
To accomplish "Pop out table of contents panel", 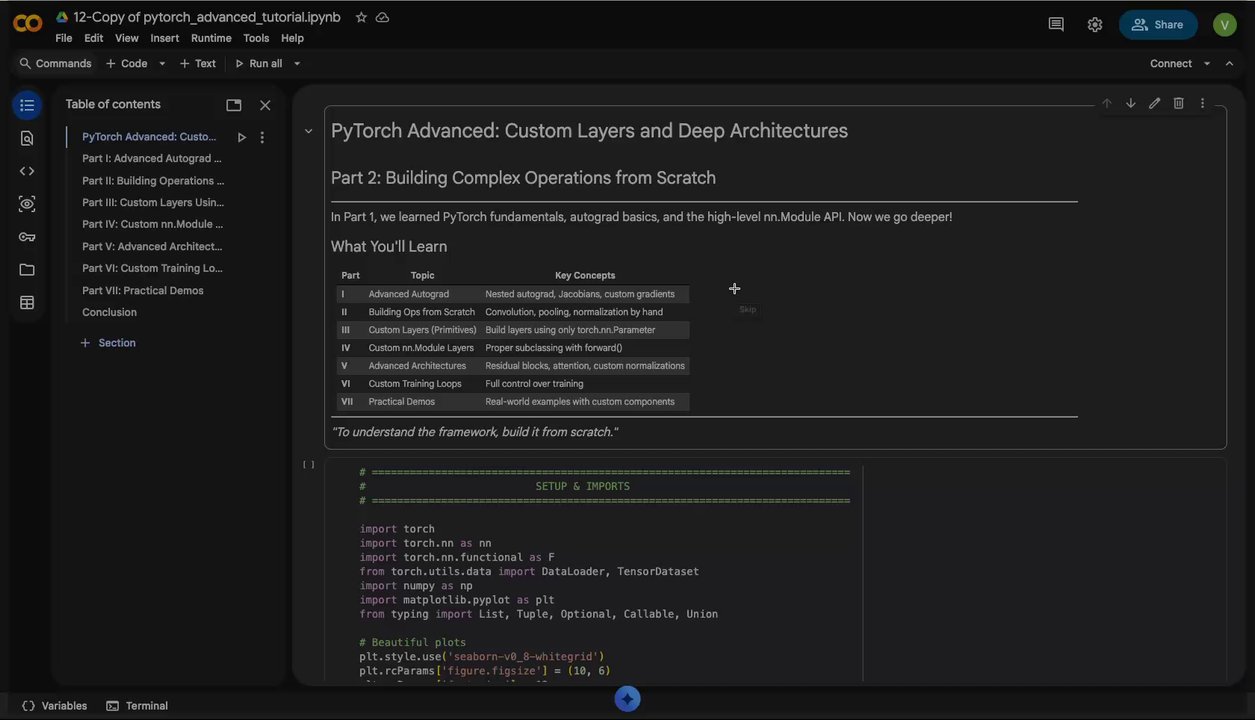I will [x=234, y=105].
